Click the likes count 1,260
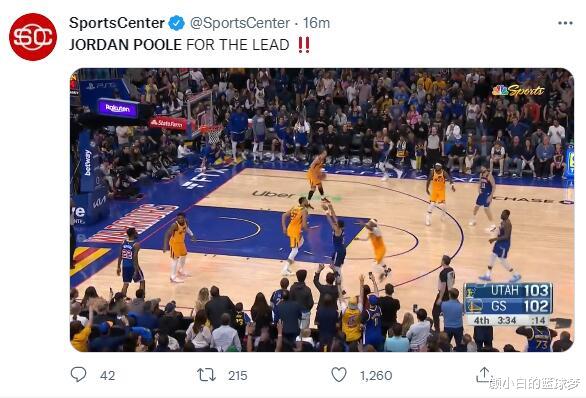 click(376, 376)
